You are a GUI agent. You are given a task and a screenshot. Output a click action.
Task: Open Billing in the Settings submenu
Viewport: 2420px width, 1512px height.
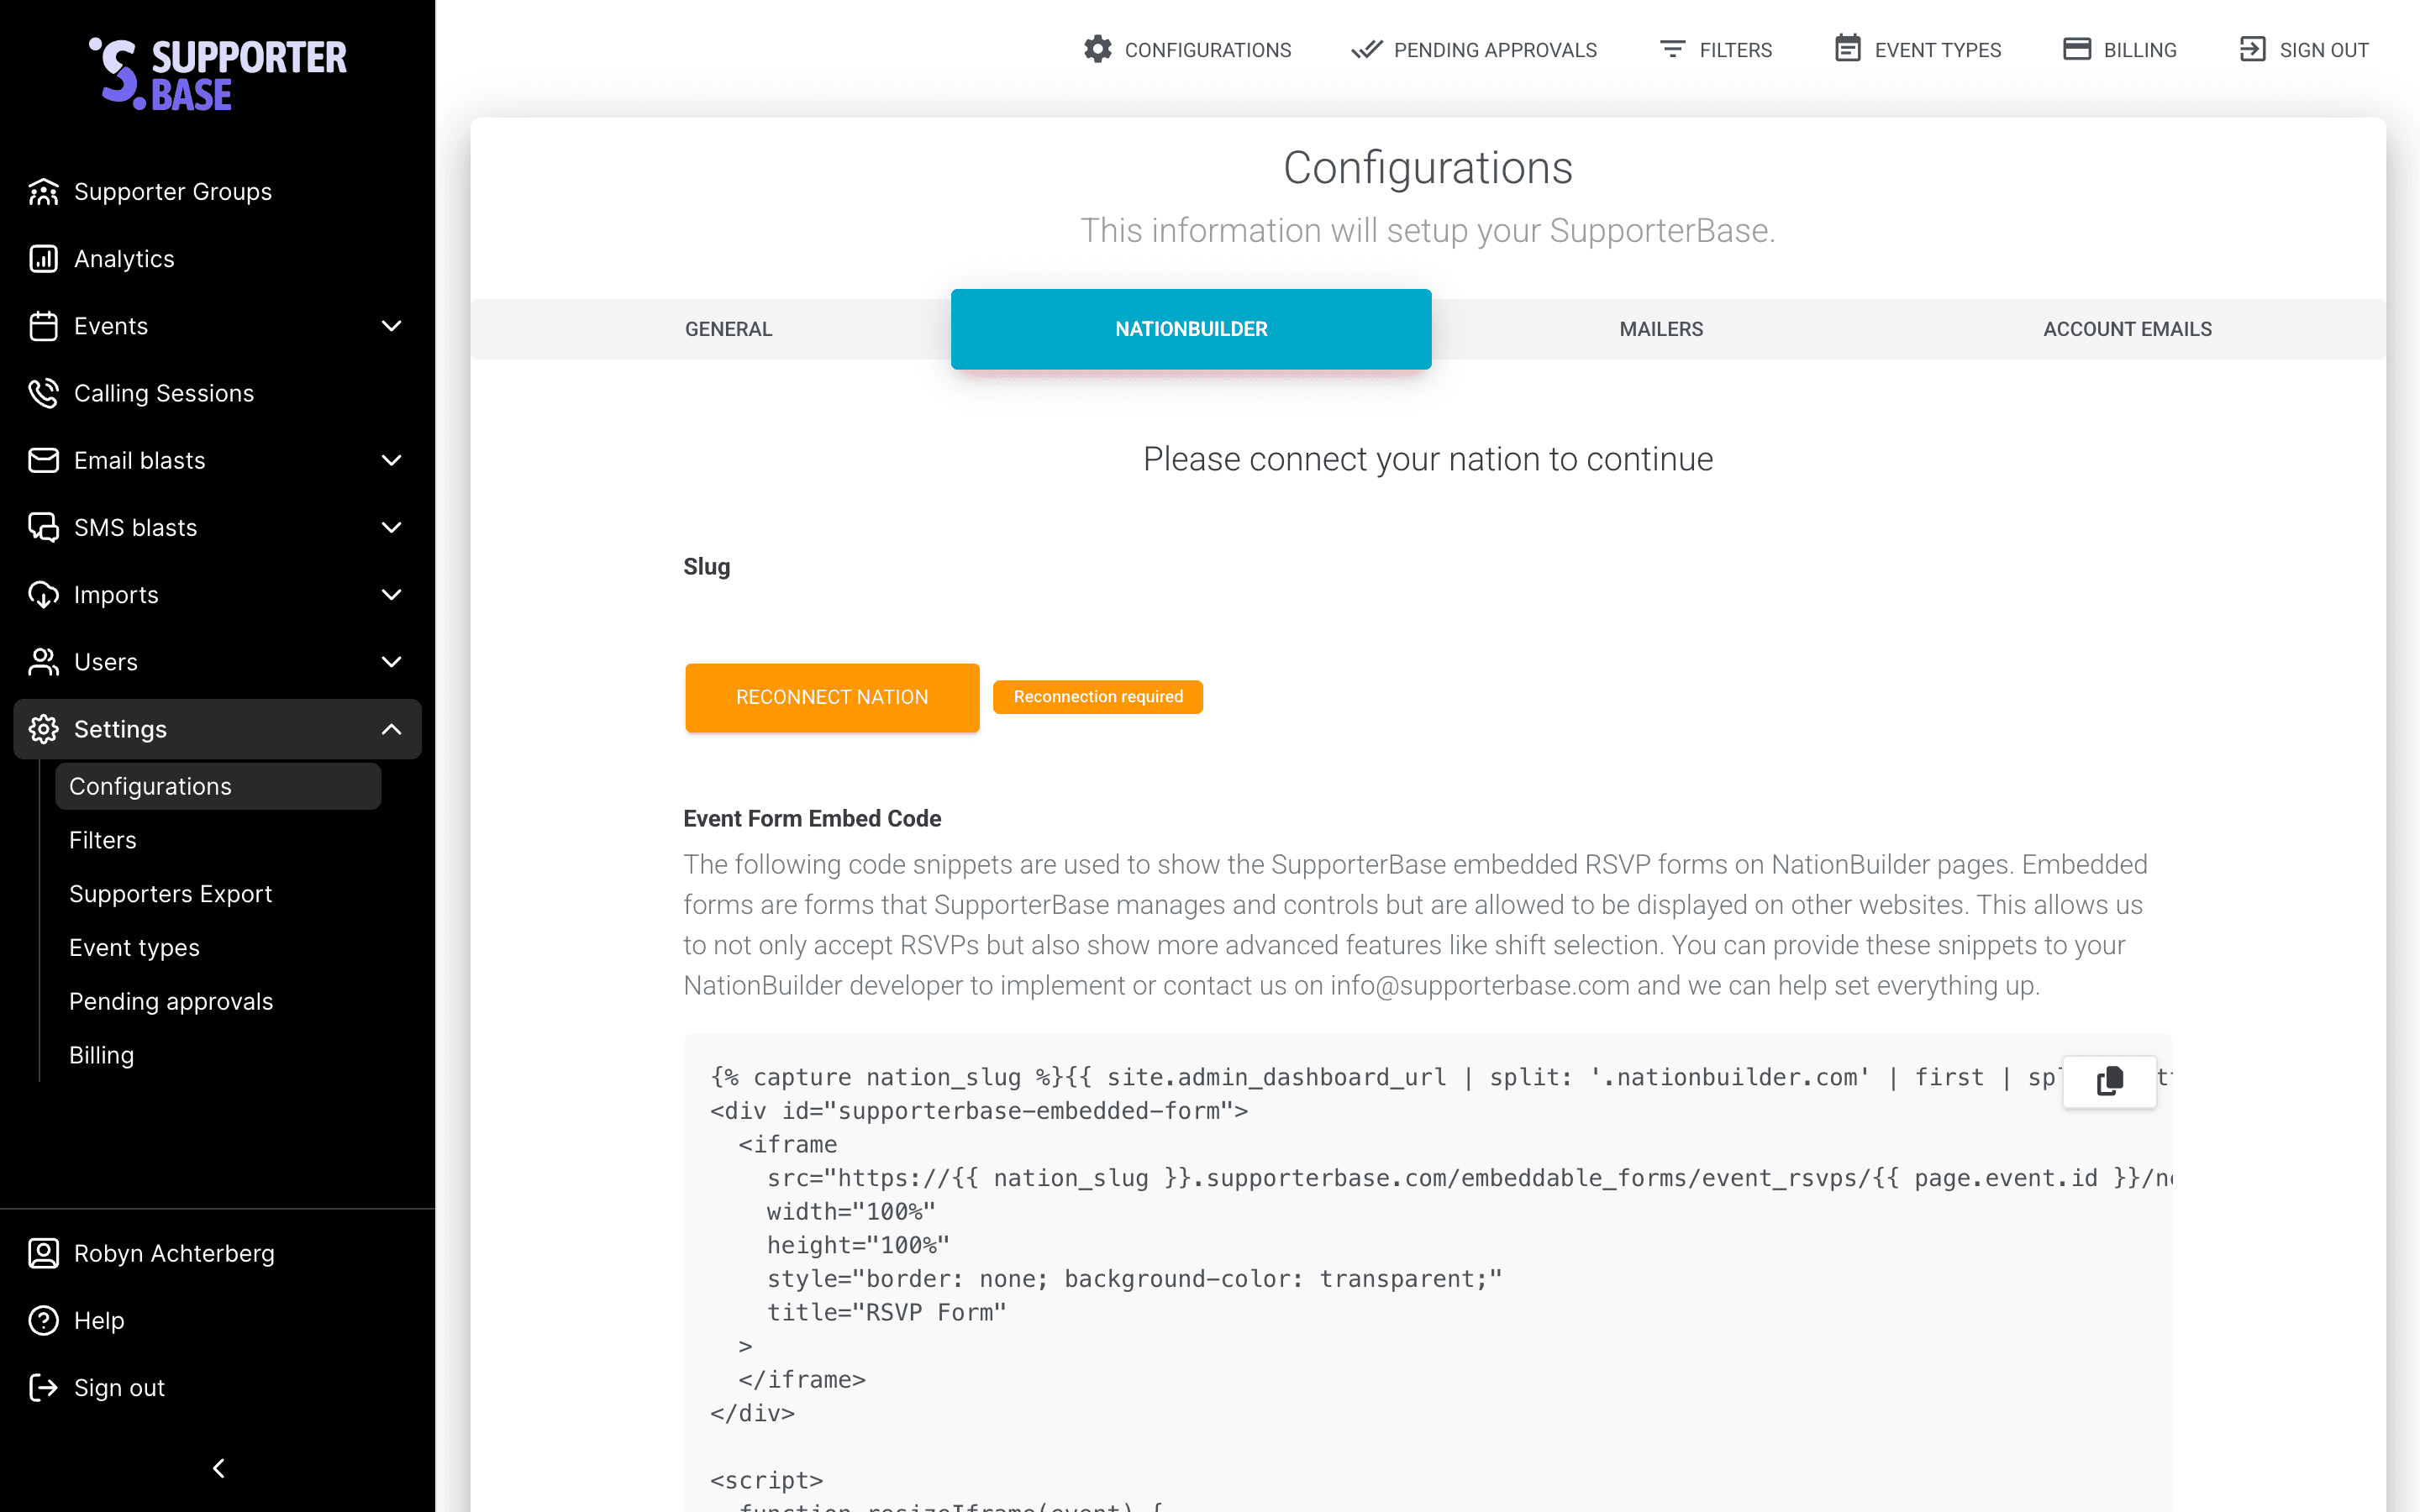[102, 1055]
